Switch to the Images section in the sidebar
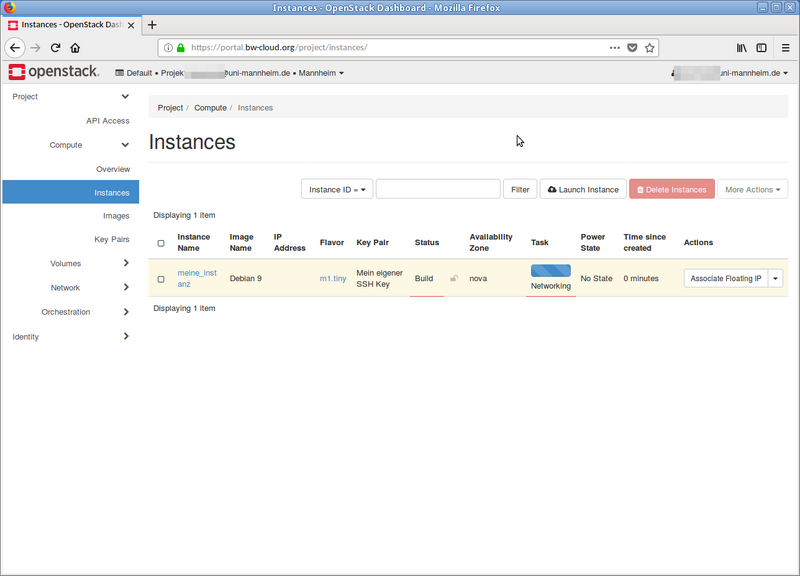This screenshot has height=576, width=800. [x=117, y=215]
